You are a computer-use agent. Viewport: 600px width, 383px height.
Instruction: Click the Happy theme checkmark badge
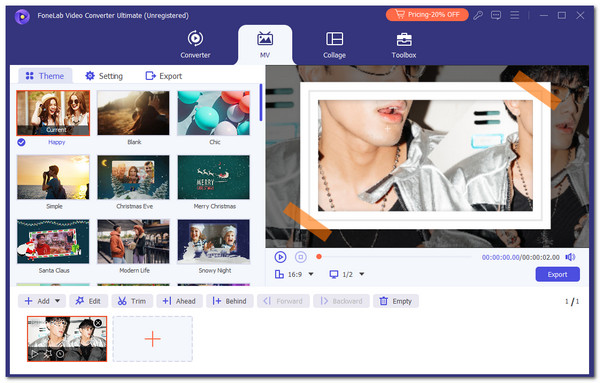click(x=21, y=142)
